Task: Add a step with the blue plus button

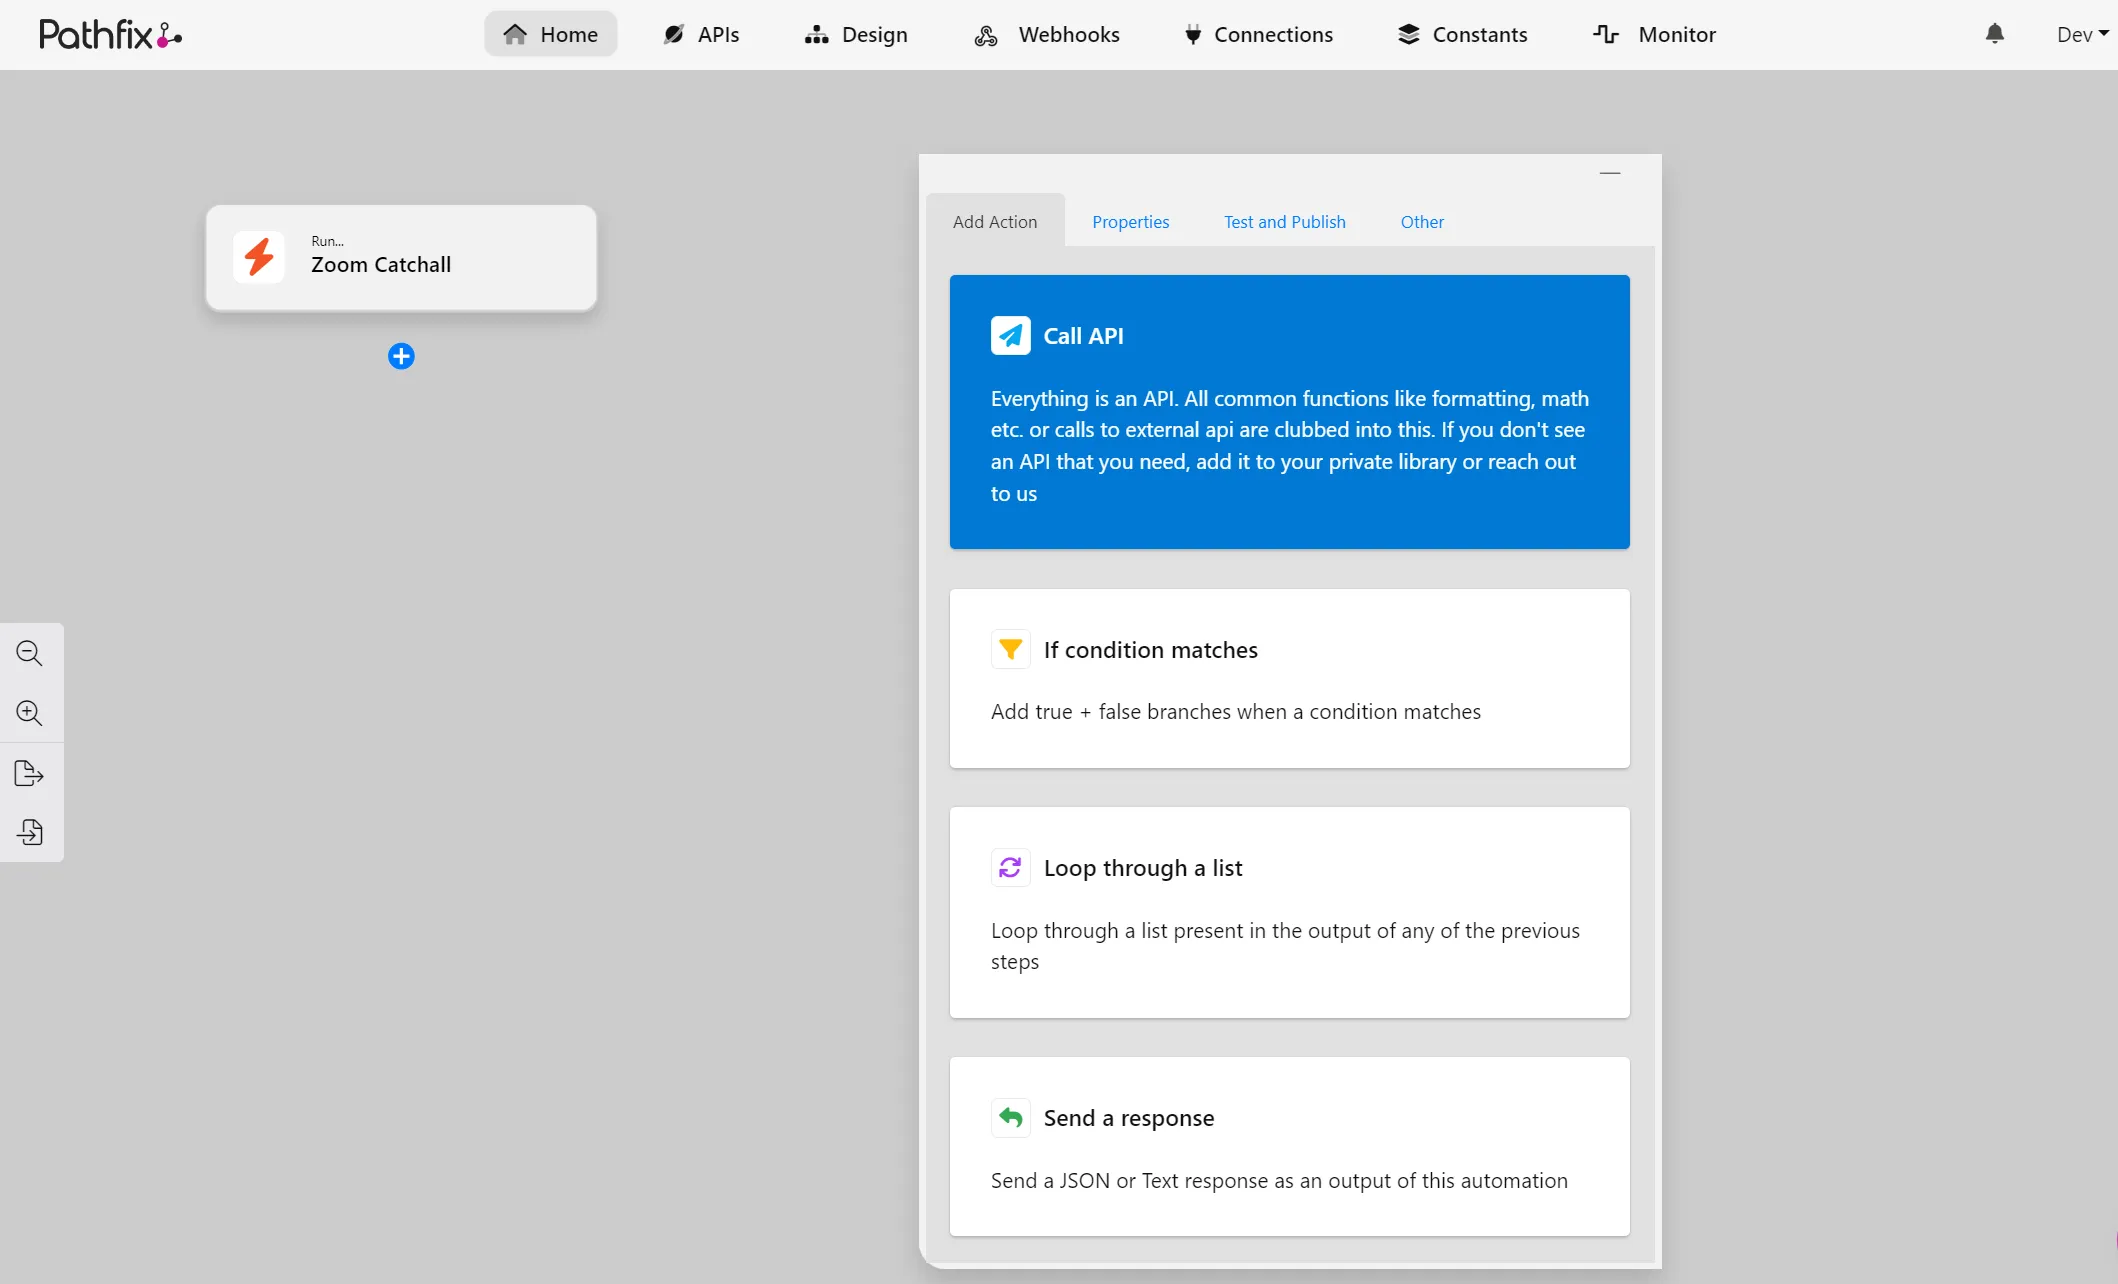Action: click(401, 356)
